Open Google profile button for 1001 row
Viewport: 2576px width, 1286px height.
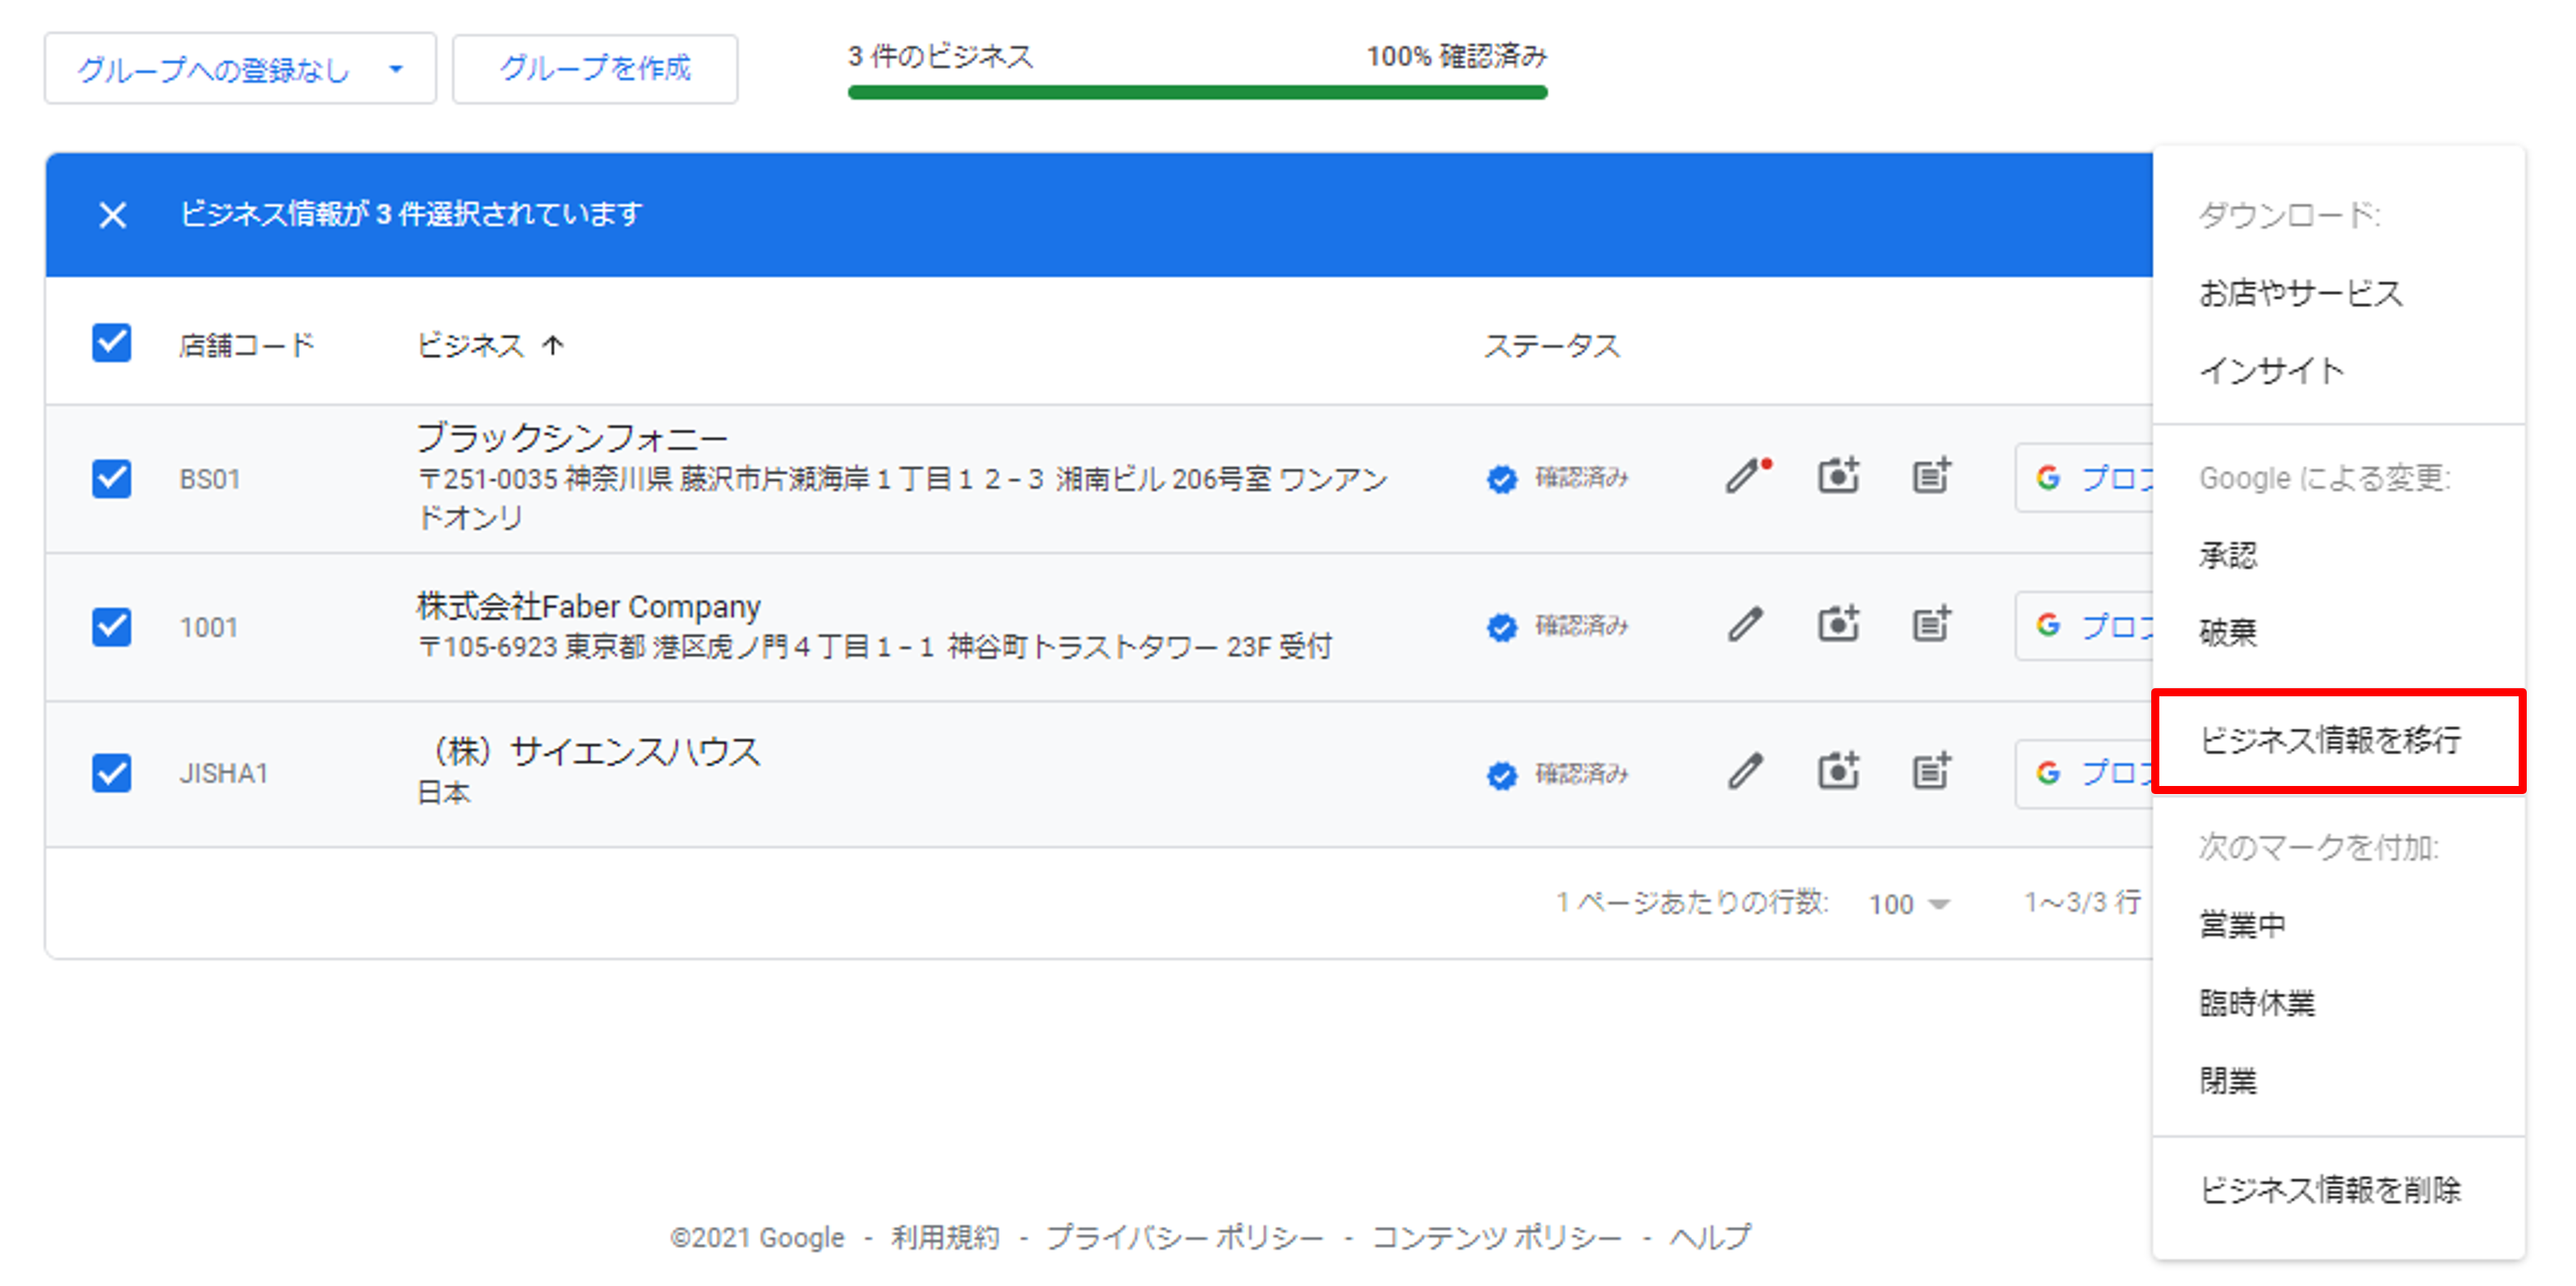[x=2084, y=626]
